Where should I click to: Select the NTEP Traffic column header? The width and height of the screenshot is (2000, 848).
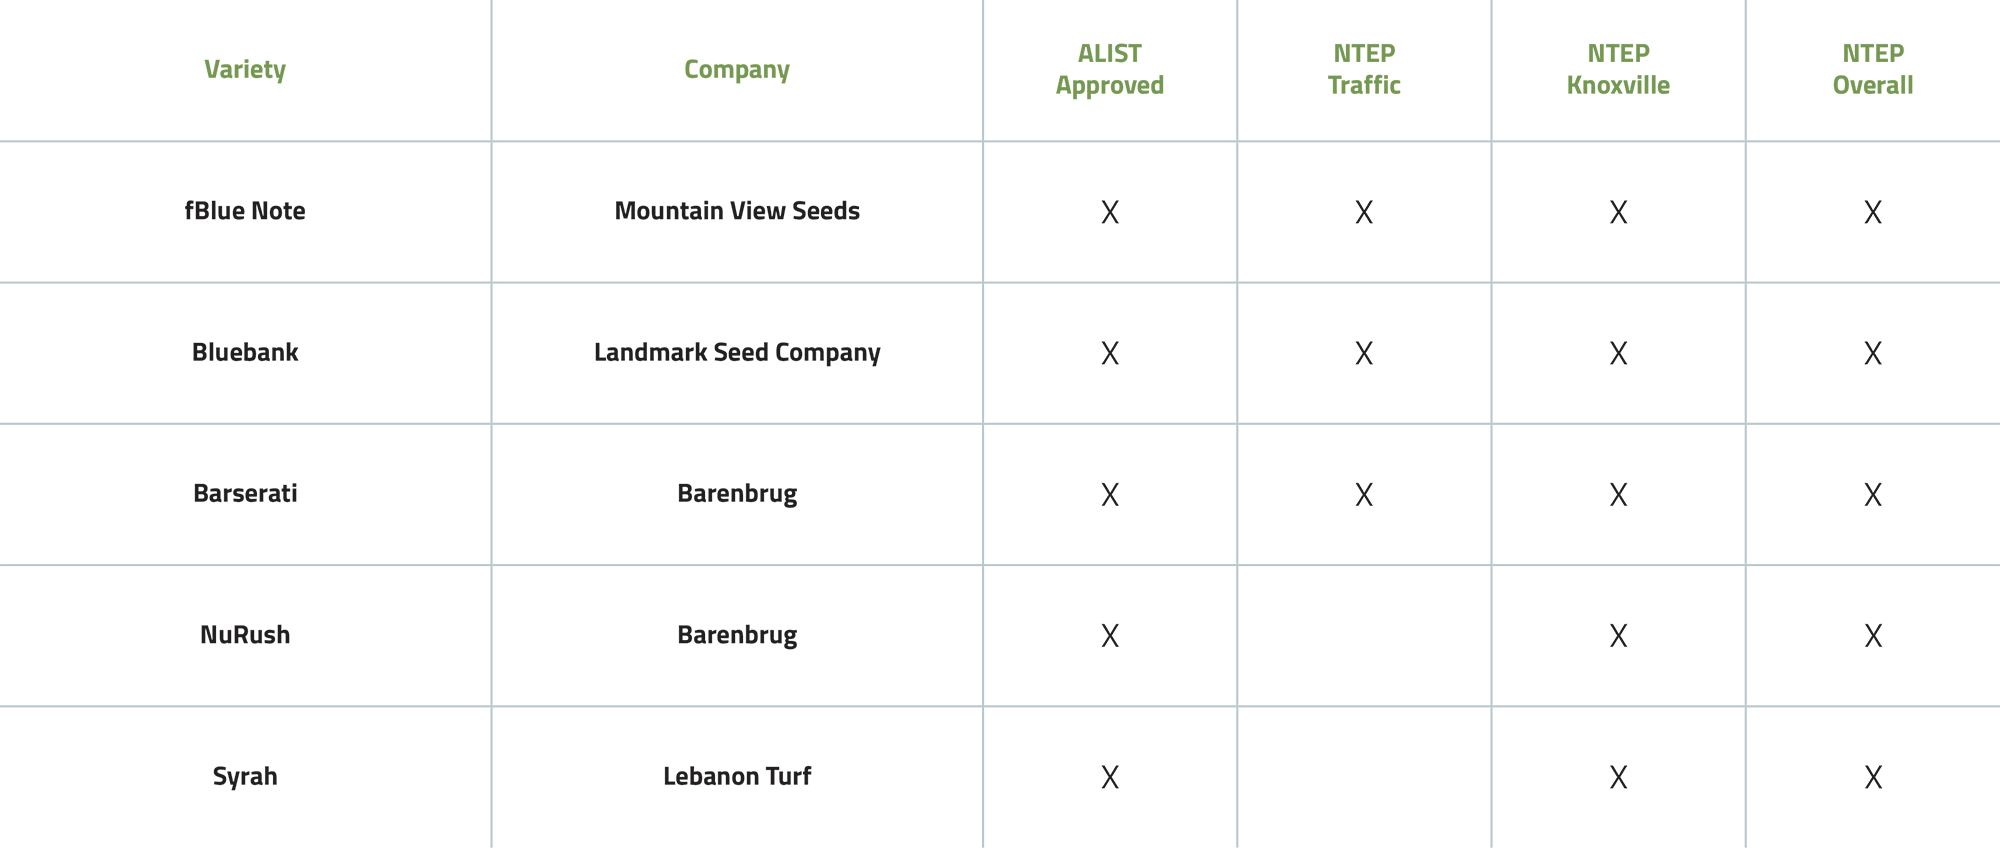pyautogui.click(x=1364, y=69)
